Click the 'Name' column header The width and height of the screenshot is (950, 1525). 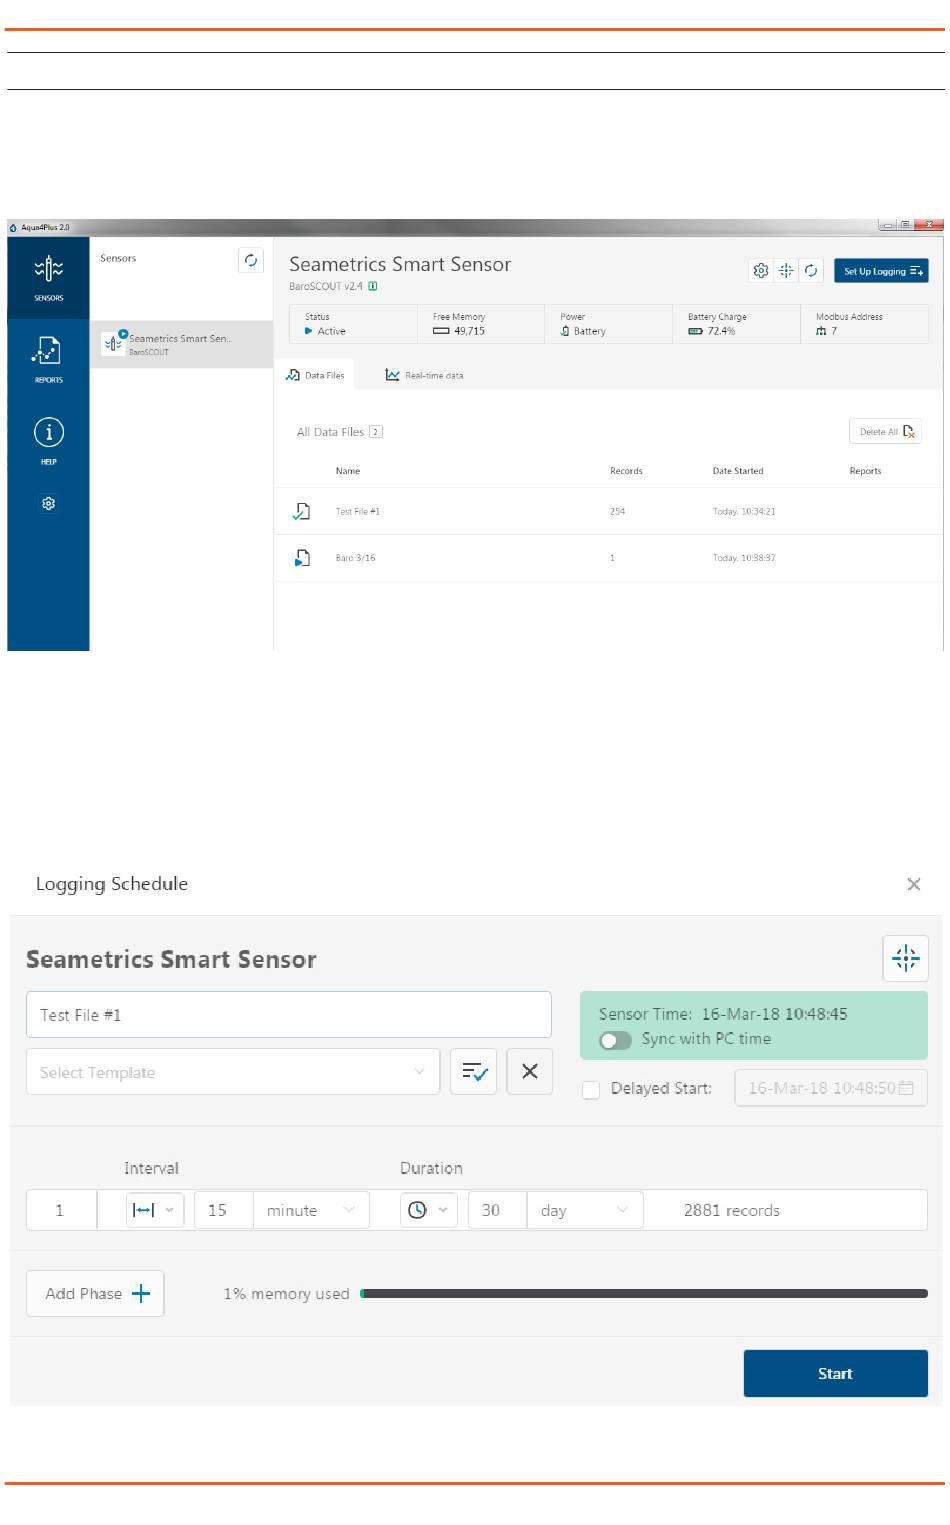tap(348, 471)
